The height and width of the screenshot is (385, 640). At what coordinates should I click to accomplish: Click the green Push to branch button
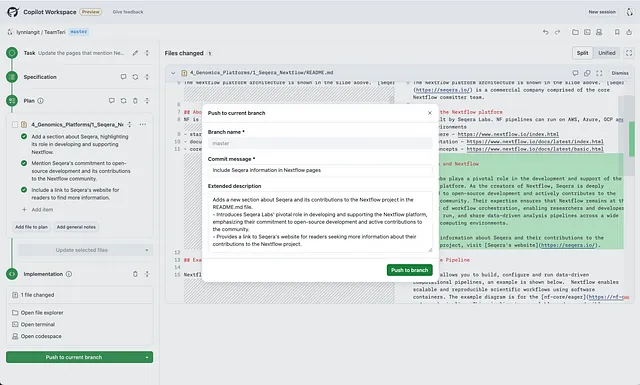[x=409, y=270]
